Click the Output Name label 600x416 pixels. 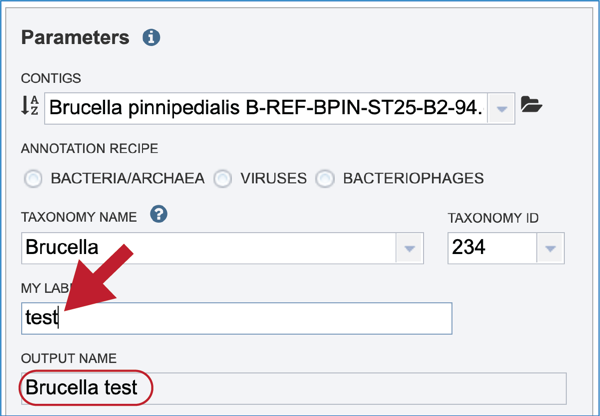[x=69, y=359]
